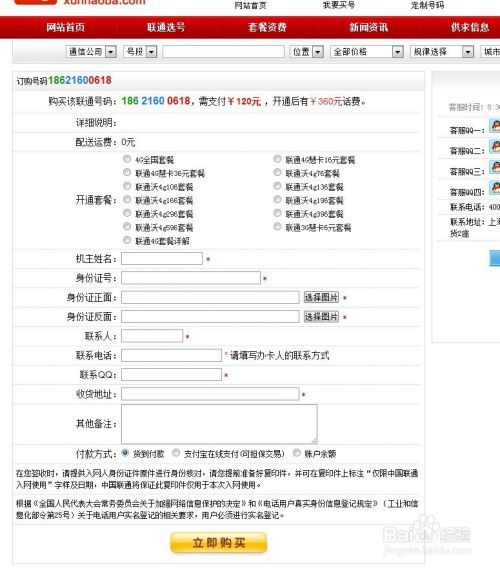Click the number search input field
This screenshot has width=500, height=568.
224,52
